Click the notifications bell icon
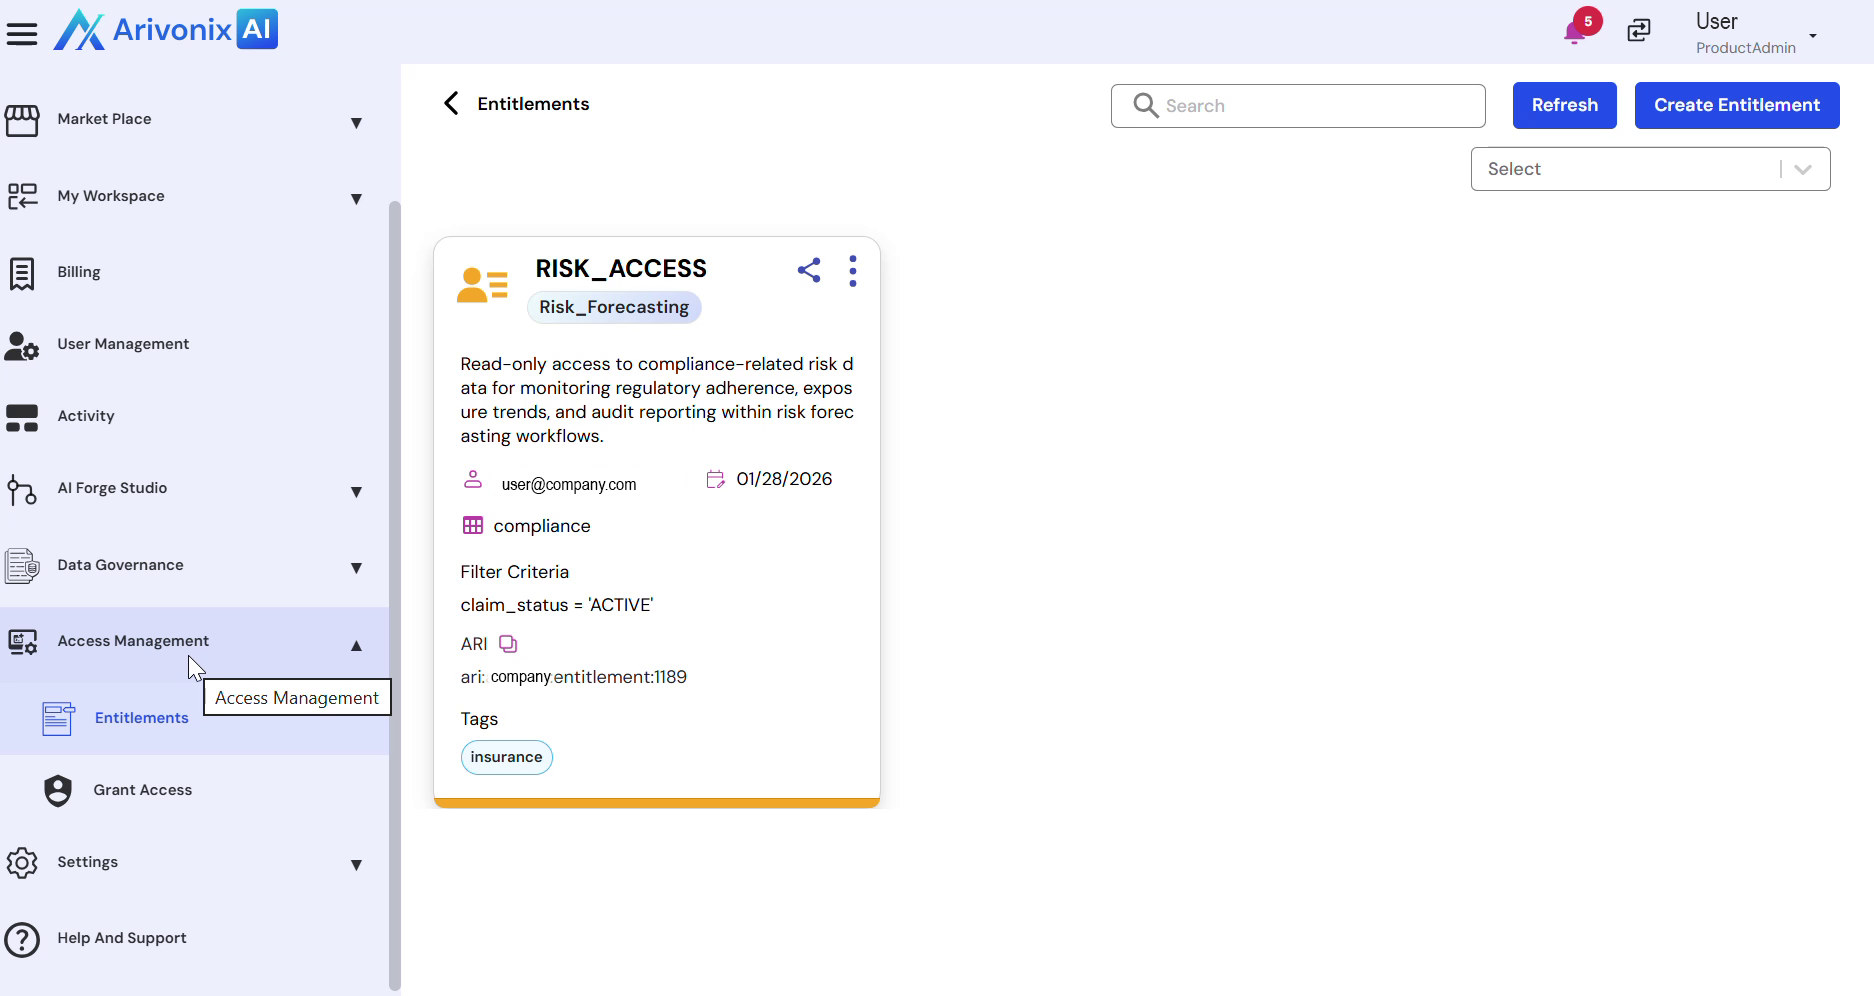The width and height of the screenshot is (1874, 996). coord(1574,33)
